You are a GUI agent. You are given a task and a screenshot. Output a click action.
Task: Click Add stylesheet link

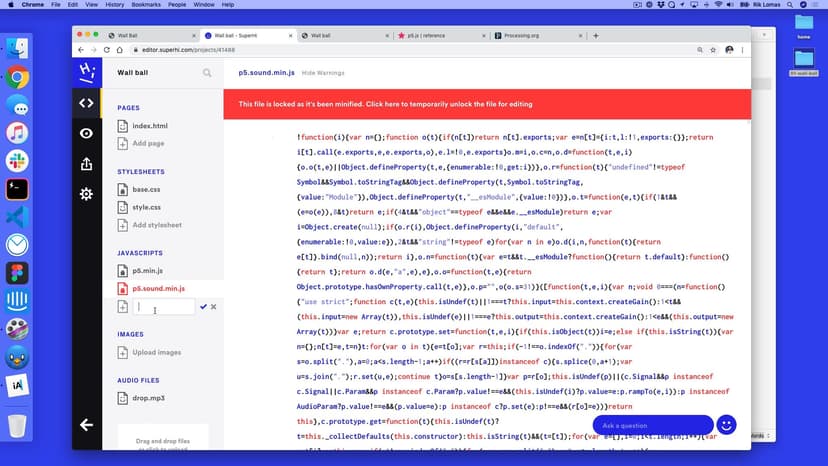(157, 225)
